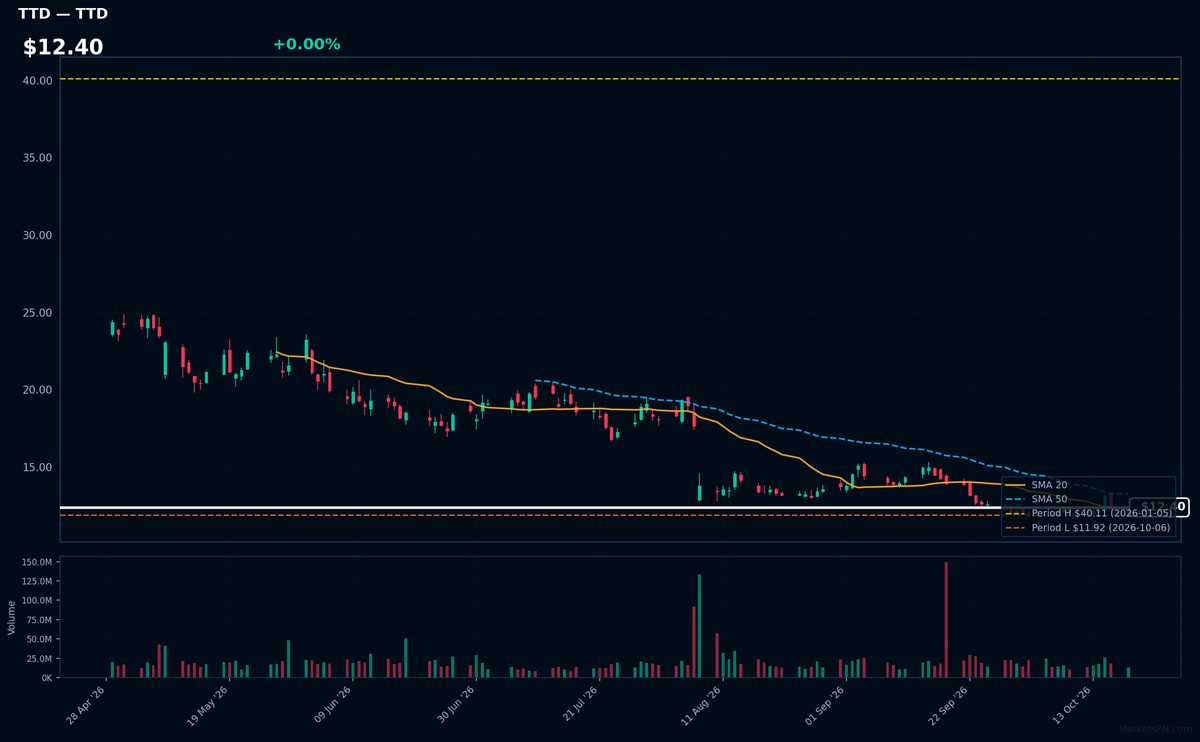Click the tallest red volume bar
This screenshot has width=1200, height=742.
pos(946,620)
